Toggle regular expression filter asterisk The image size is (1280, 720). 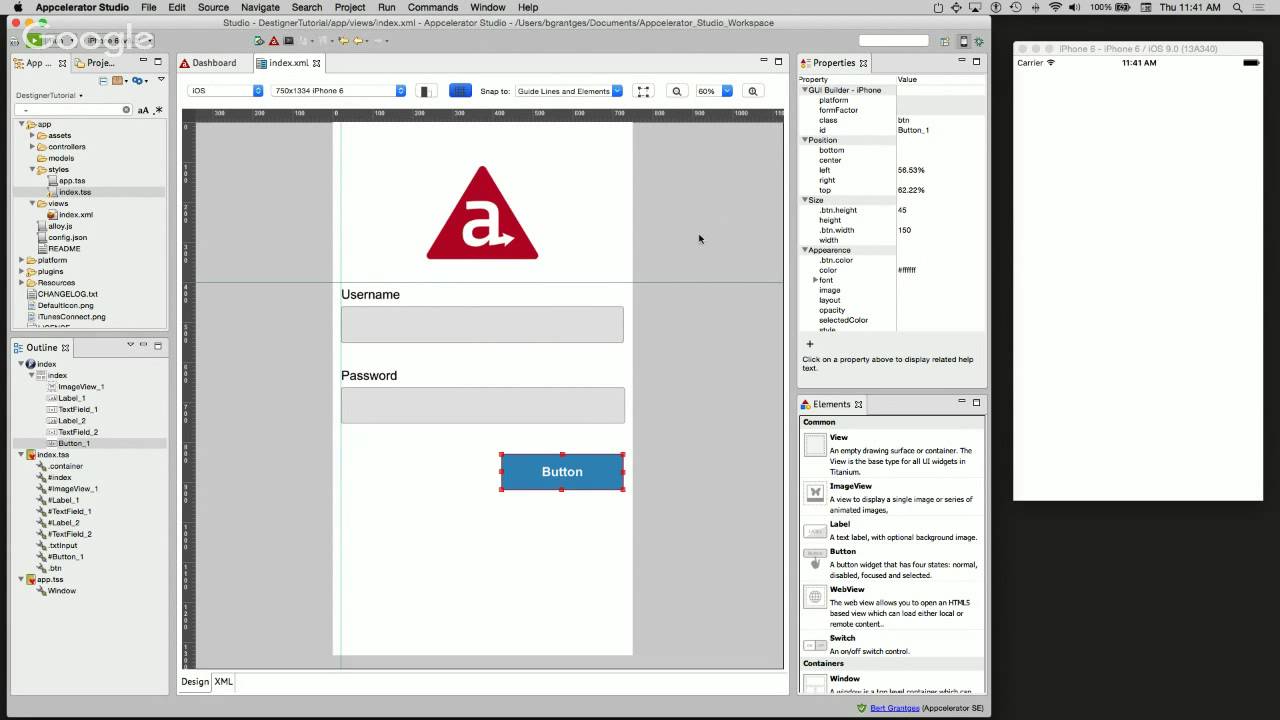point(157,110)
